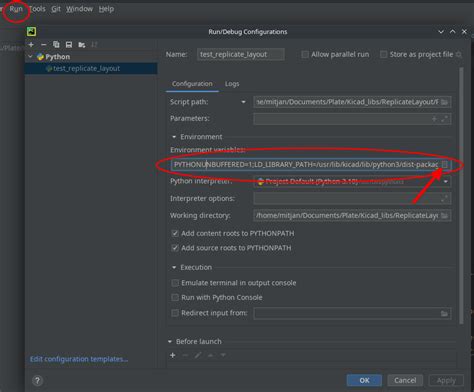The image size is (474, 392).
Task: Switch to the Logs tab
Action: pos(232,84)
